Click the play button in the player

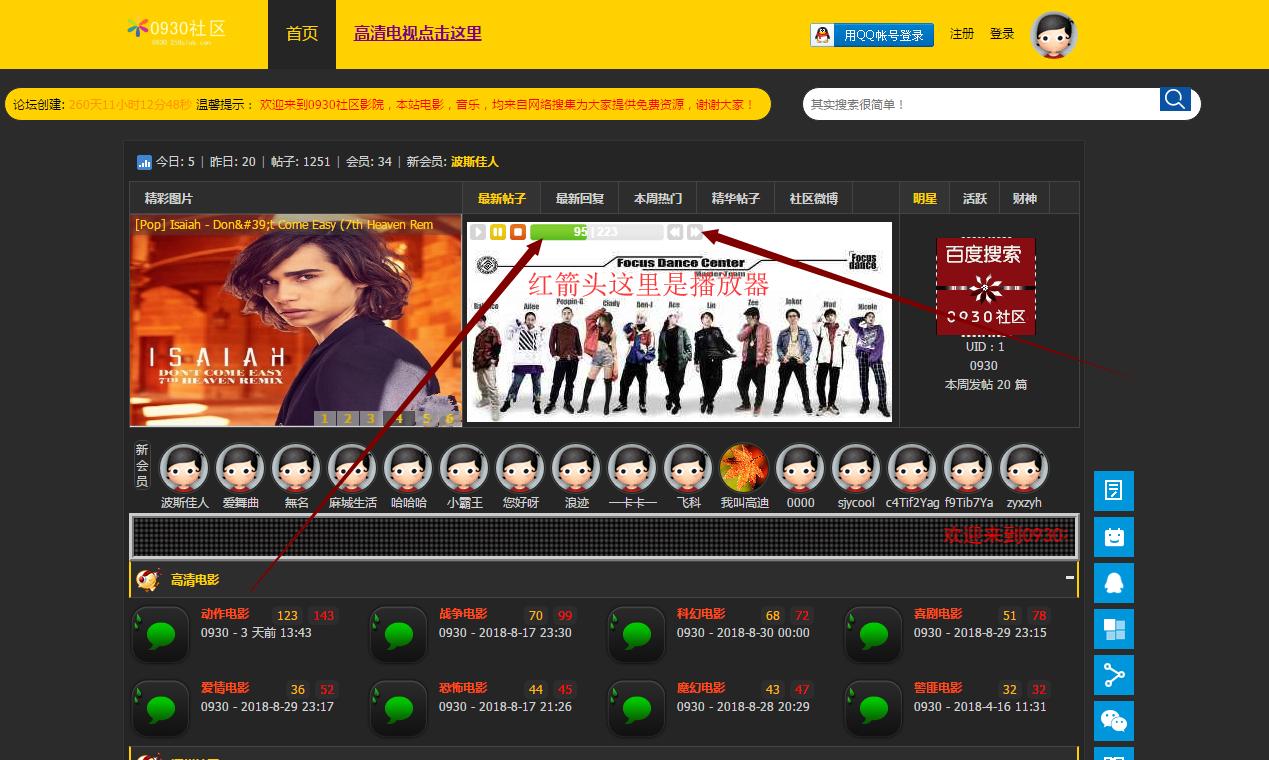click(478, 232)
